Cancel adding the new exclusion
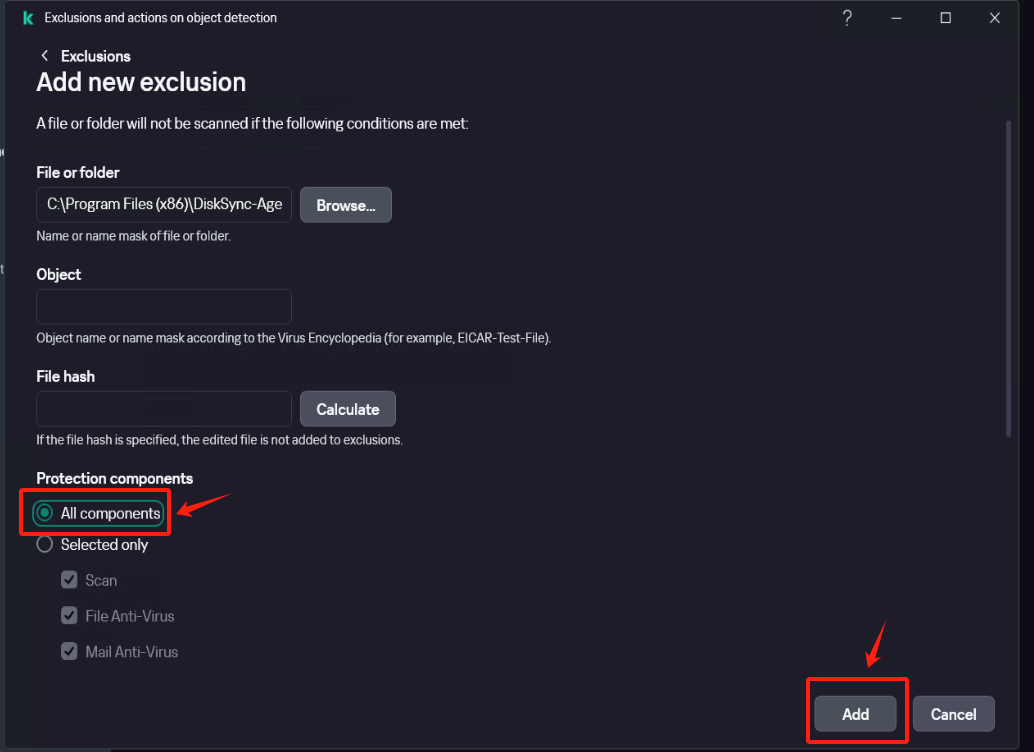 tap(954, 714)
